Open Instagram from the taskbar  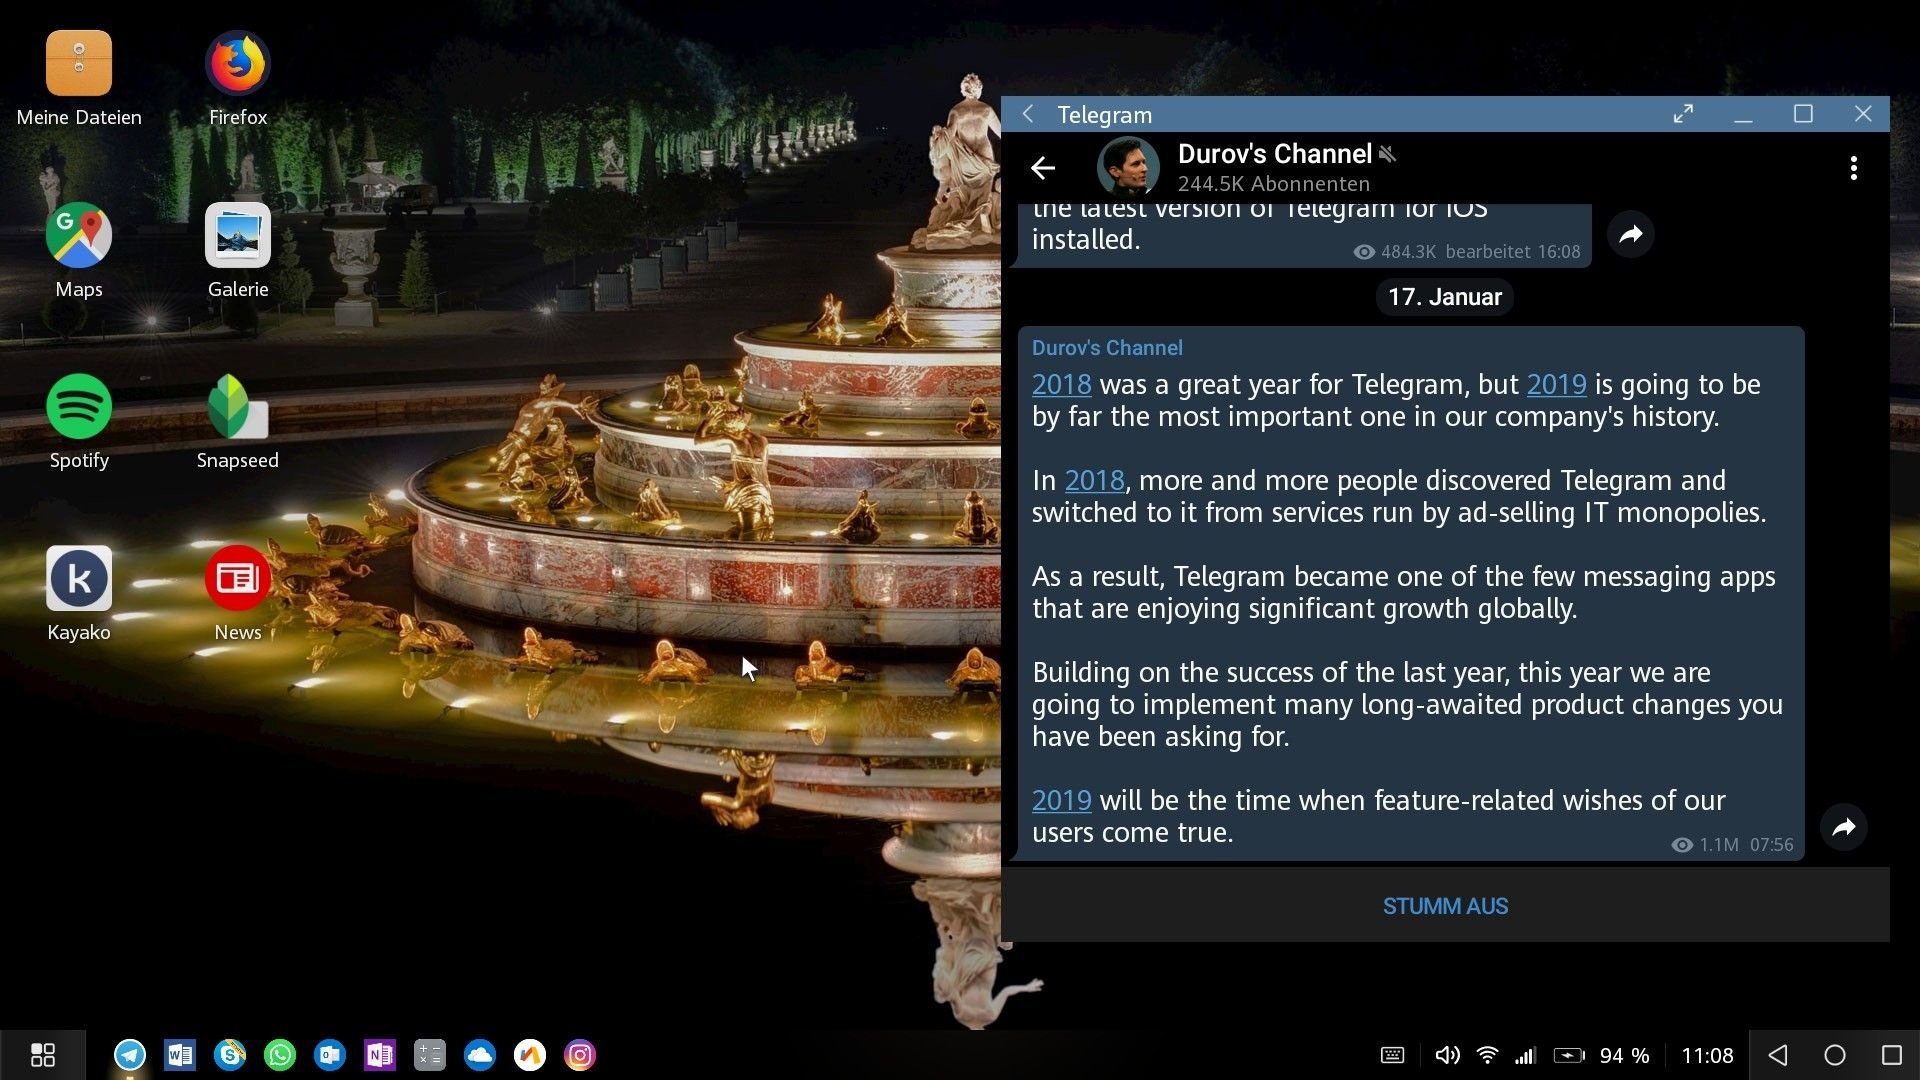[x=580, y=1055]
